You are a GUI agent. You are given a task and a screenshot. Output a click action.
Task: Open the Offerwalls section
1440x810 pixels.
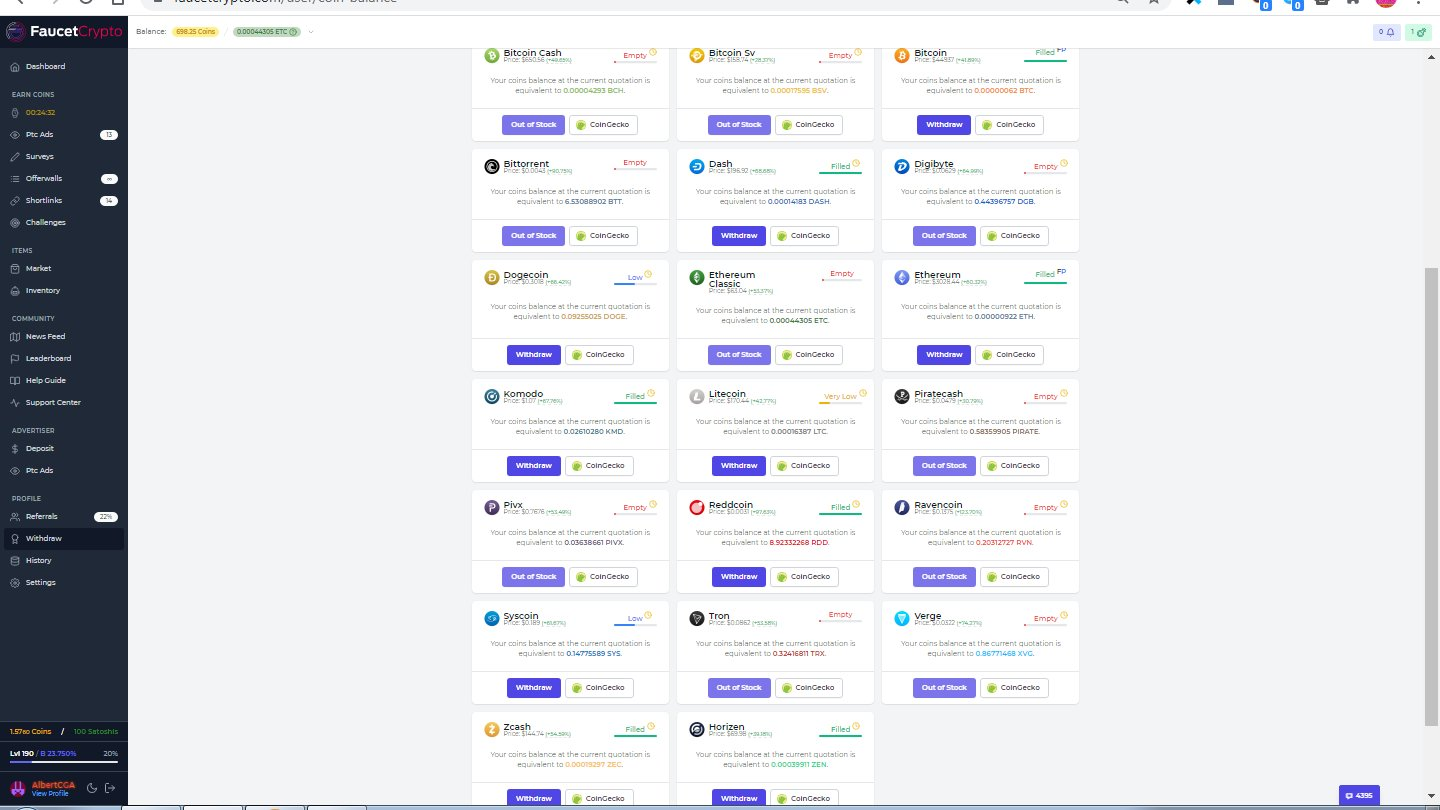point(64,178)
